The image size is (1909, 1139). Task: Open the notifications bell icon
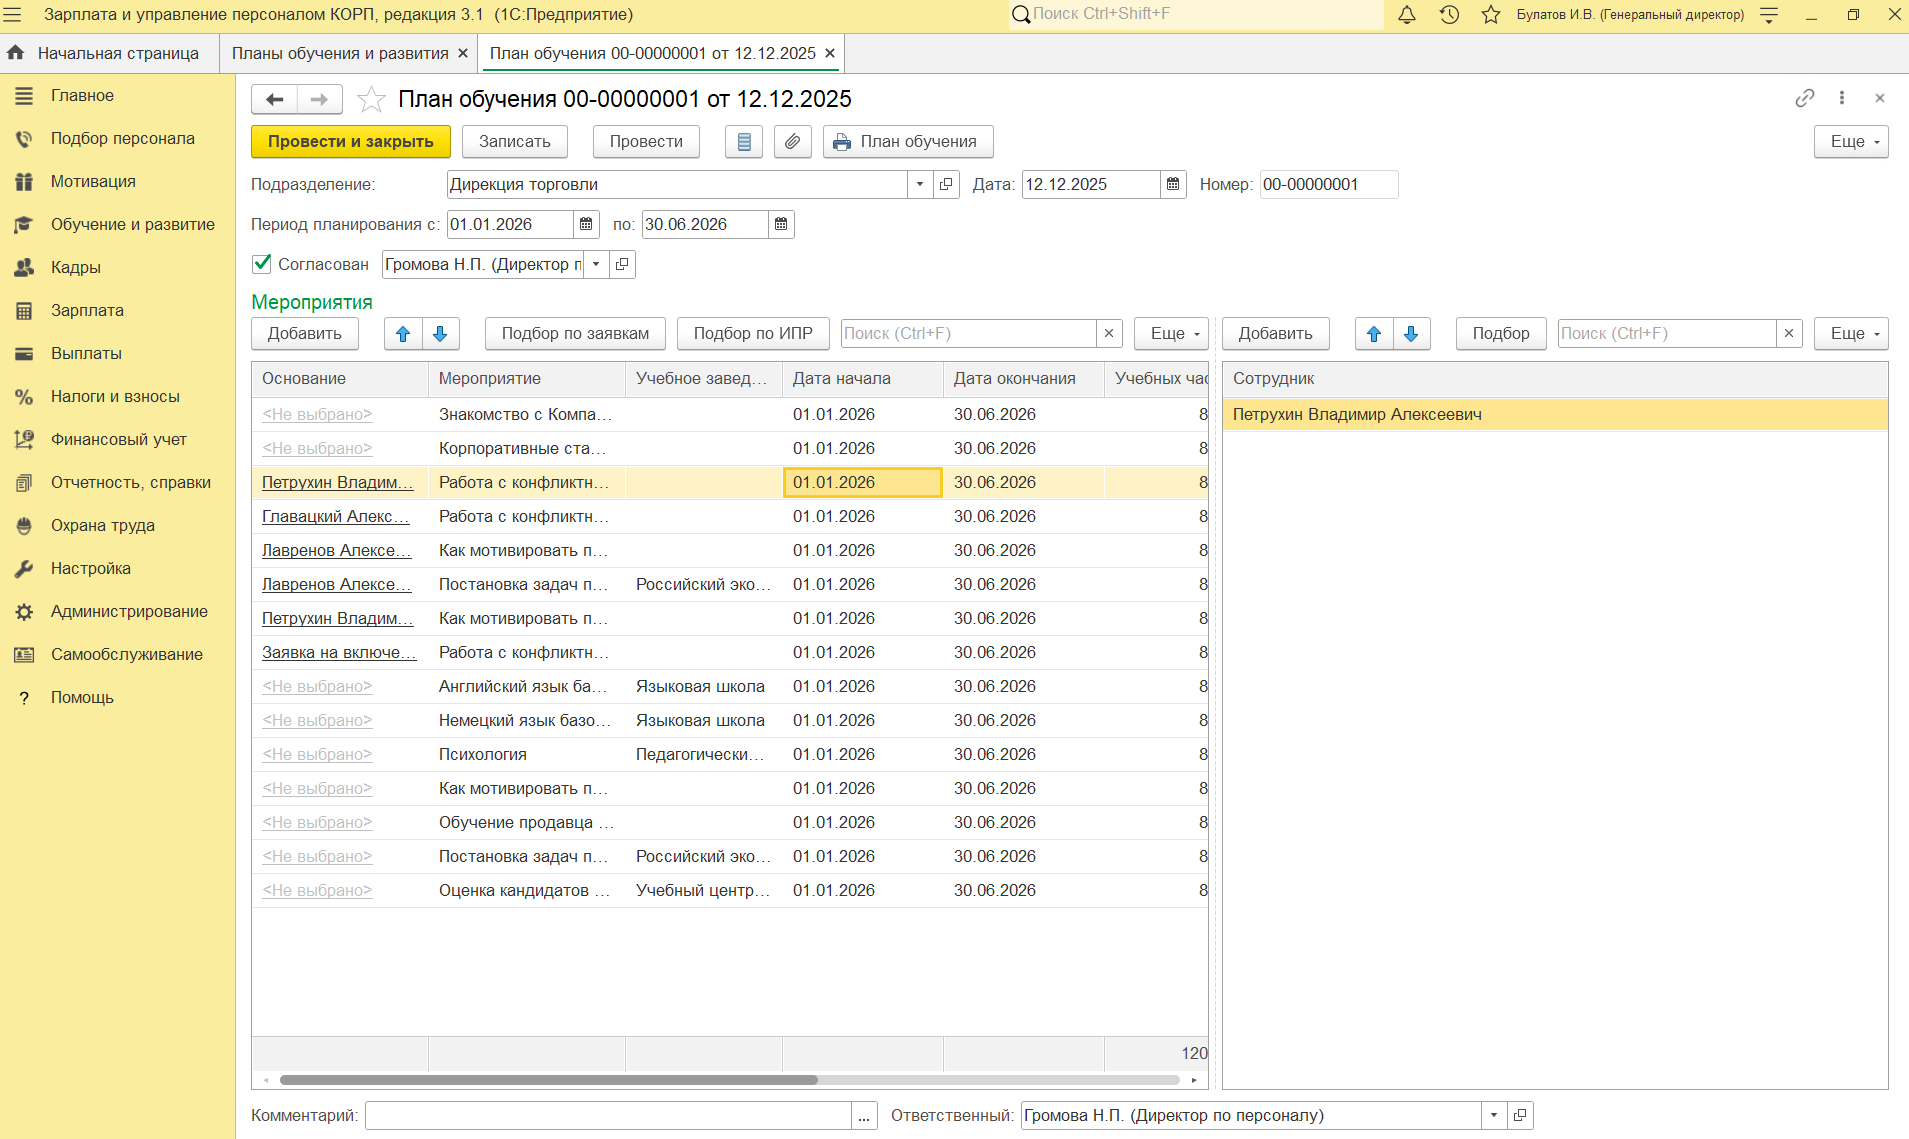1406,15
